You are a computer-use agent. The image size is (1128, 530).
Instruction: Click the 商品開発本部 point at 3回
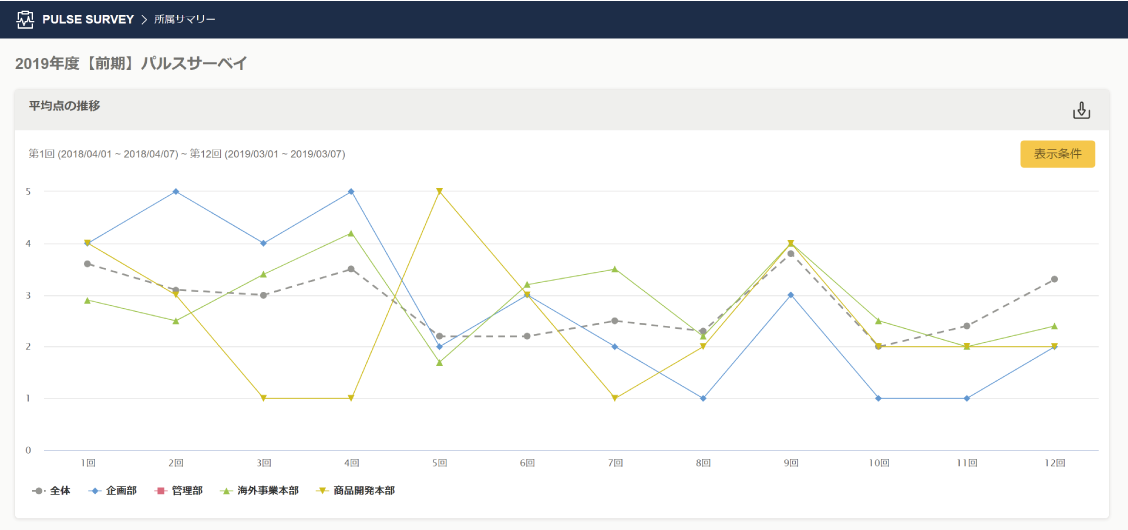click(x=264, y=398)
